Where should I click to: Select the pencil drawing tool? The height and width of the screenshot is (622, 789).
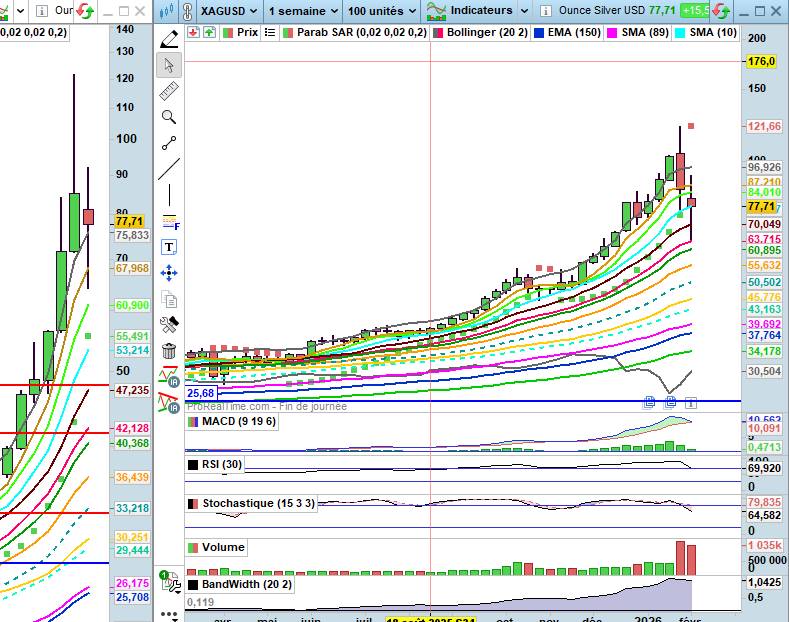(x=169, y=39)
